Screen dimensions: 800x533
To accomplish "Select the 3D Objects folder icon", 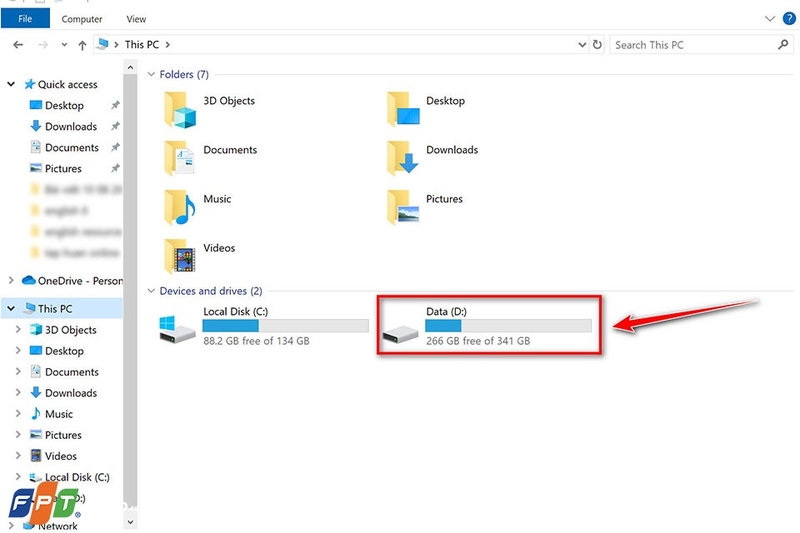I will pyautogui.click(x=180, y=109).
